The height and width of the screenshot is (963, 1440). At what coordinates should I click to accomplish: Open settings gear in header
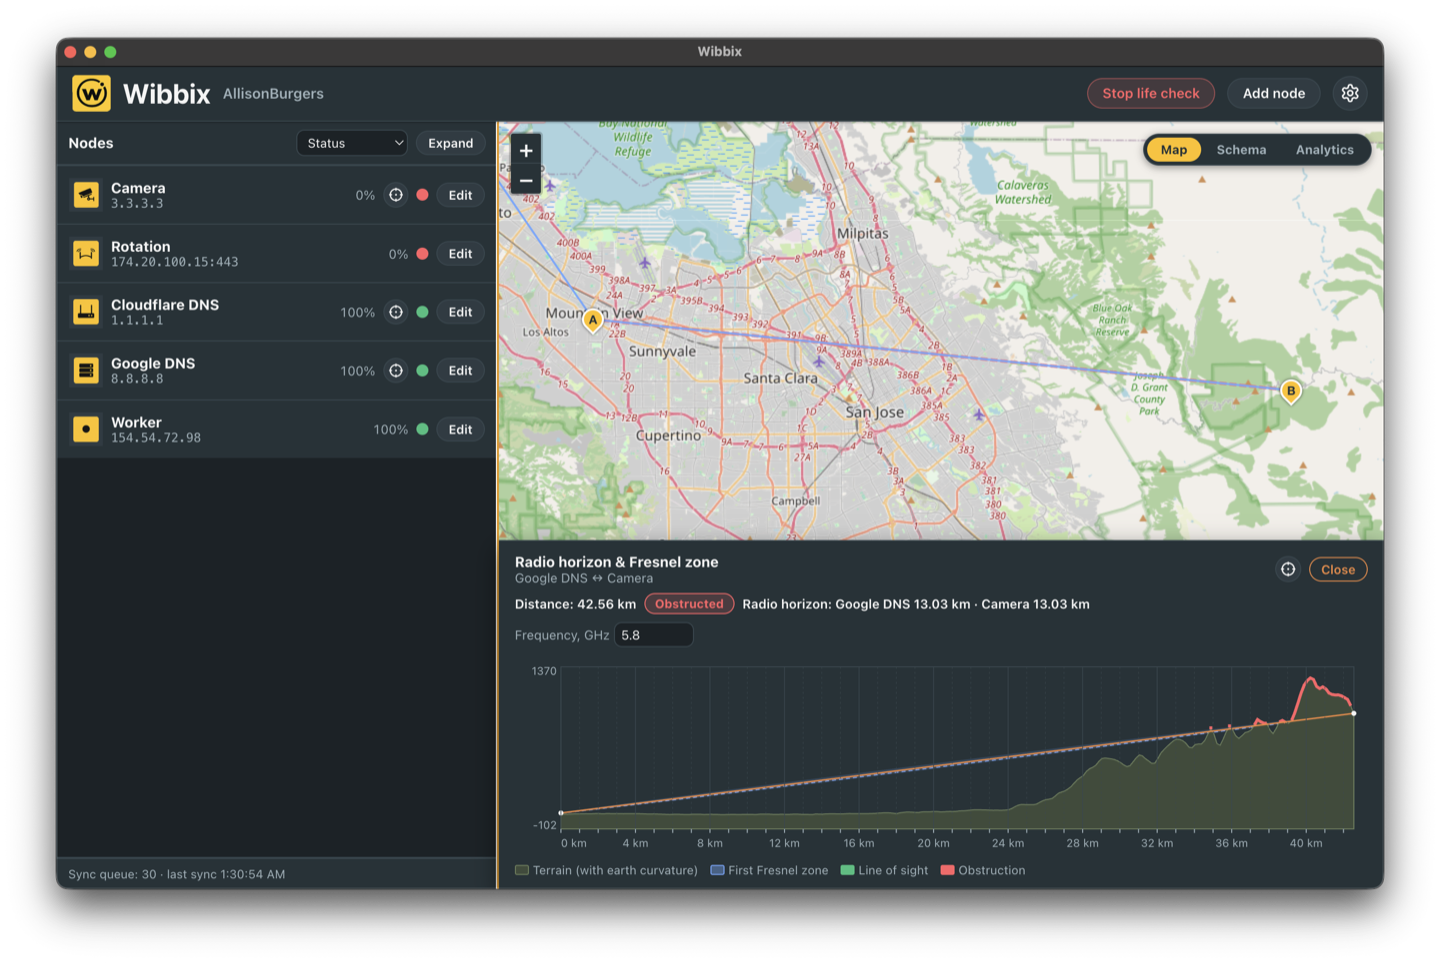[x=1350, y=93]
